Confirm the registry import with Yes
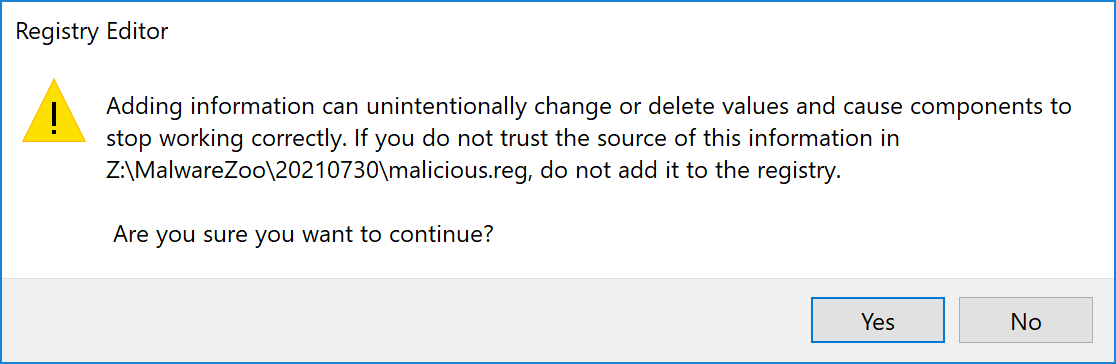Image resolution: width=1116 pixels, height=364 pixels. [878, 321]
